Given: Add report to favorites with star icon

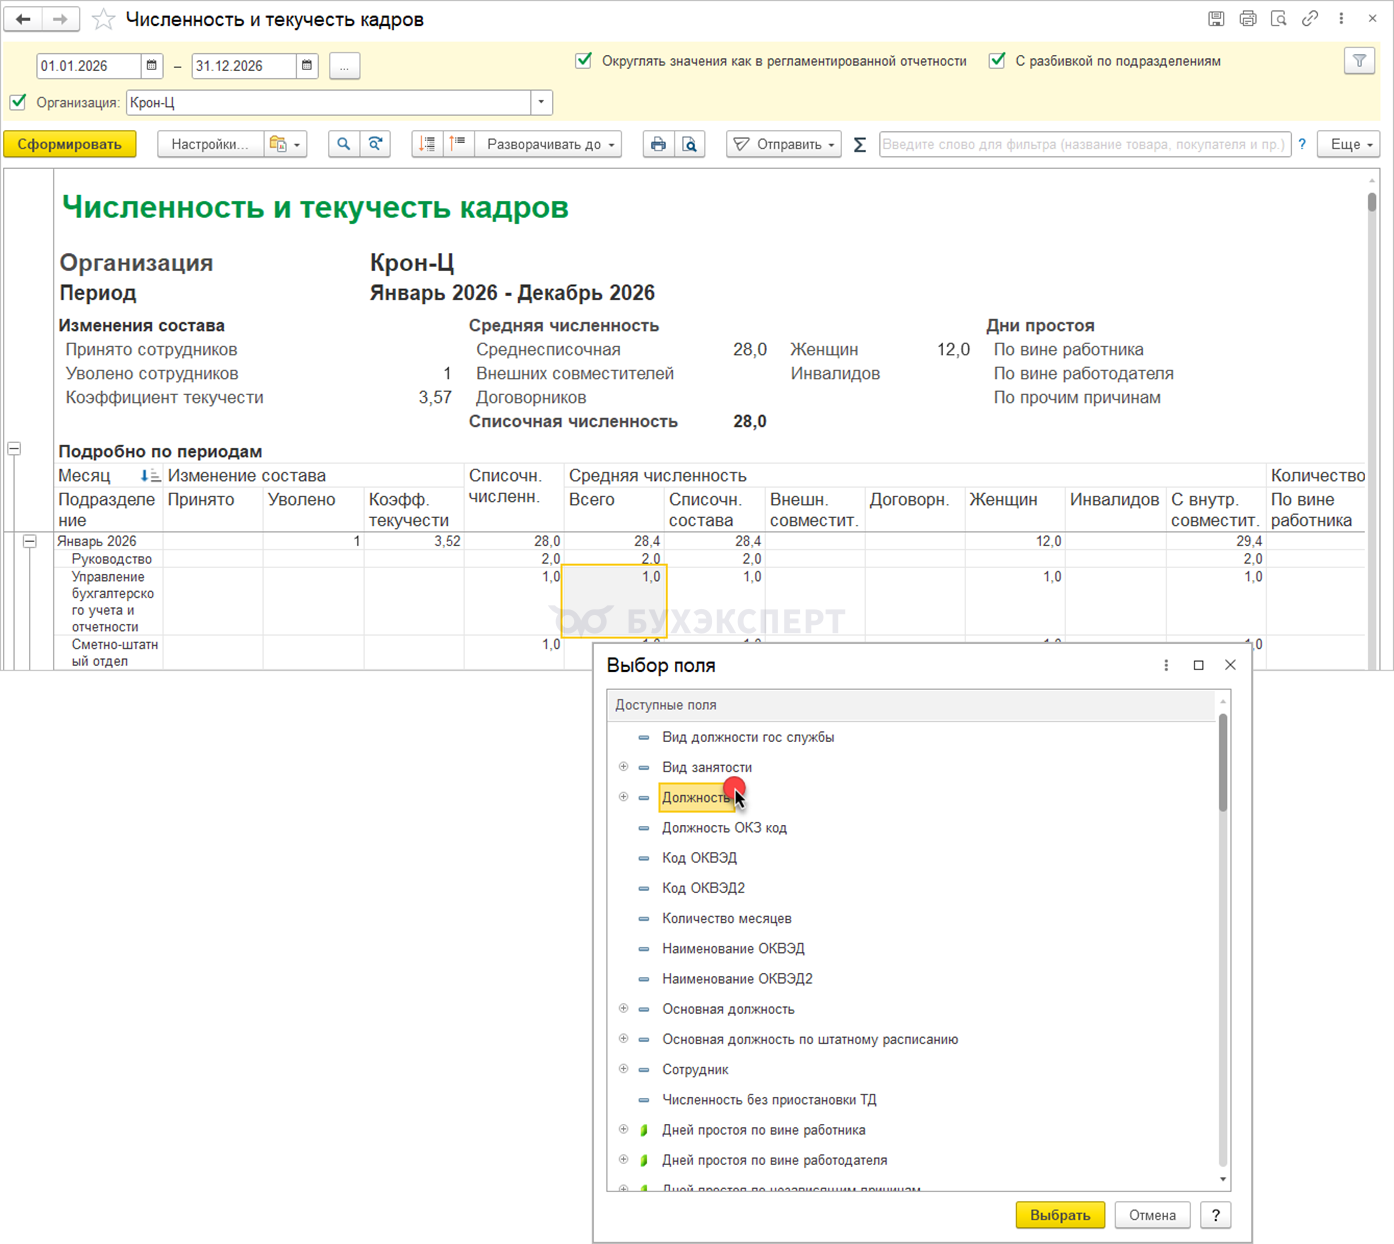Looking at the screenshot, I should pyautogui.click(x=103, y=19).
